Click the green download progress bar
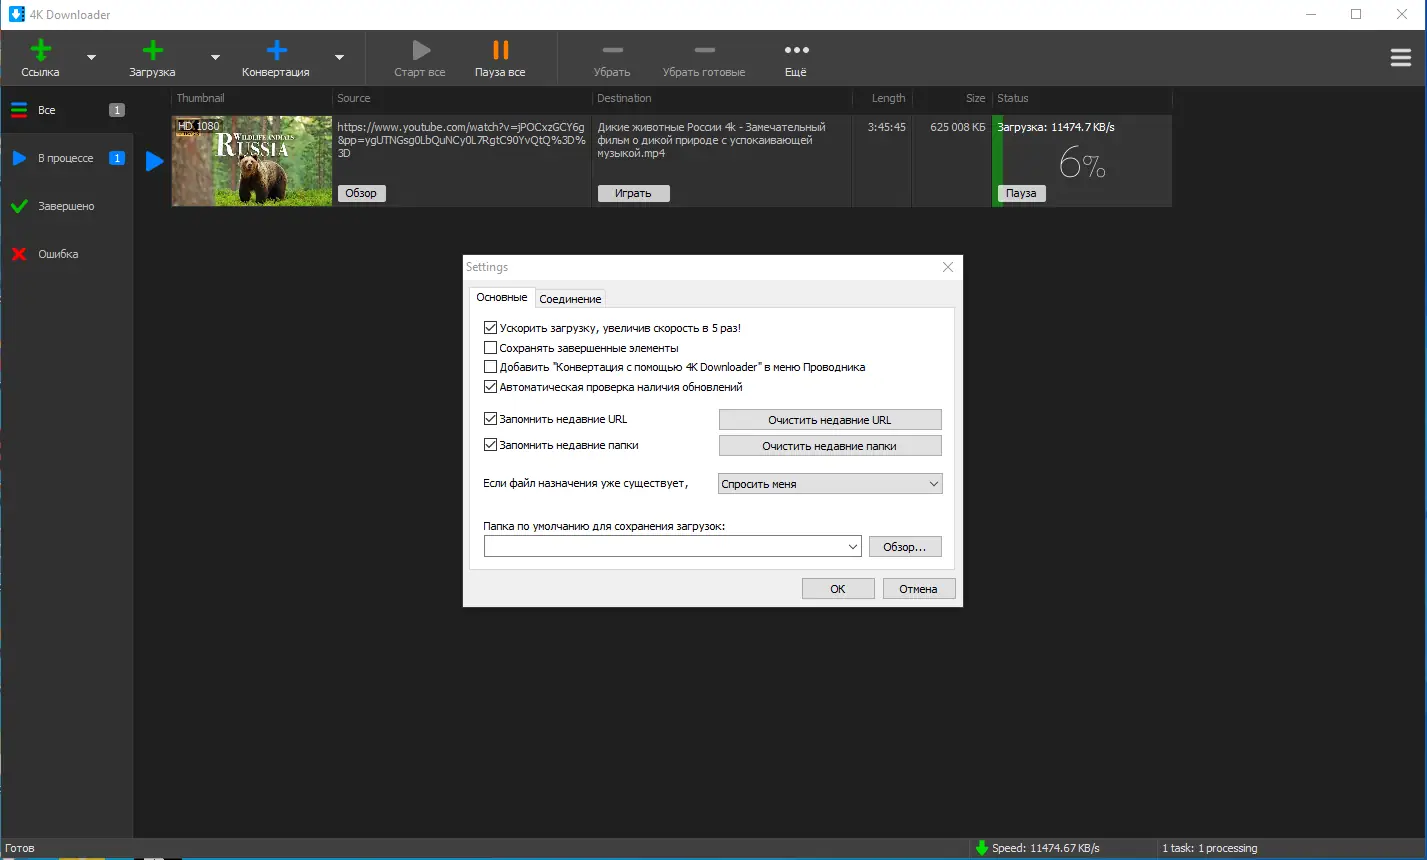Image resolution: width=1427 pixels, height=860 pixels. (997, 161)
